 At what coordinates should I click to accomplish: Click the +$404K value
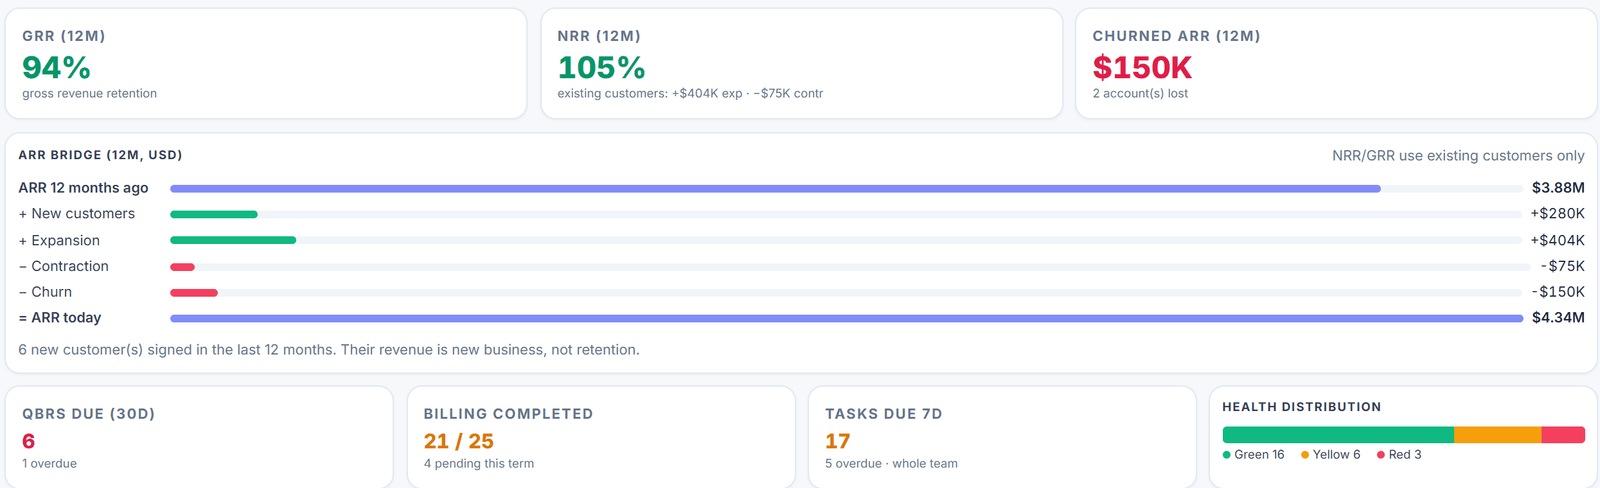click(1557, 241)
